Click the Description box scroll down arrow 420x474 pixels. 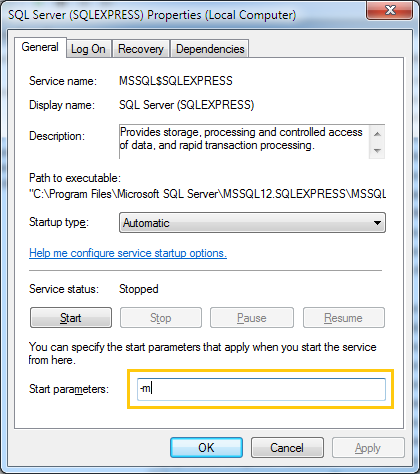coord(377,151)
